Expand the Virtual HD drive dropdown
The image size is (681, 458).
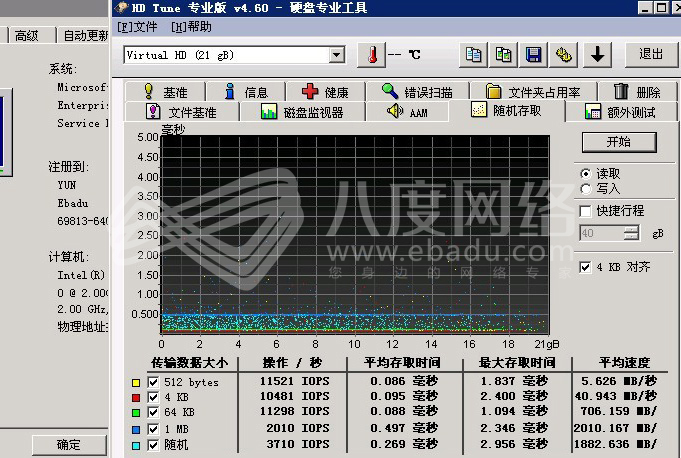(x=337, y=55)
